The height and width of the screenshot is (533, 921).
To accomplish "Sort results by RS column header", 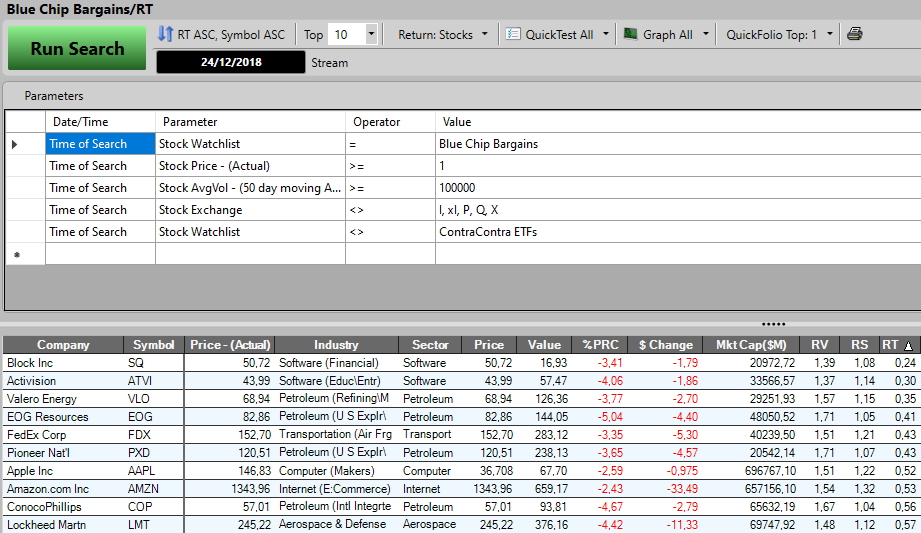I will (859, 345).
